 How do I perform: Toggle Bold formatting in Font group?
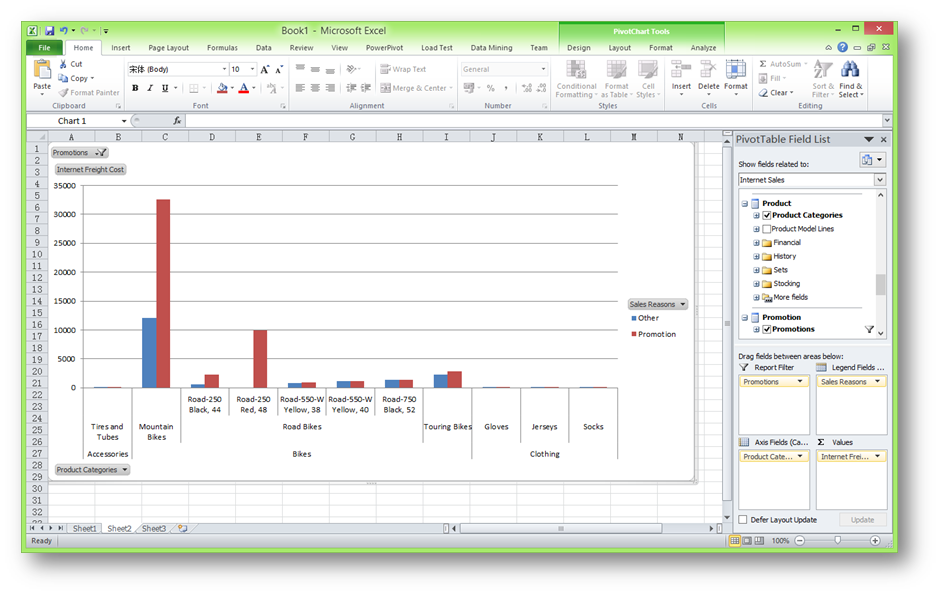pos(135,88)
